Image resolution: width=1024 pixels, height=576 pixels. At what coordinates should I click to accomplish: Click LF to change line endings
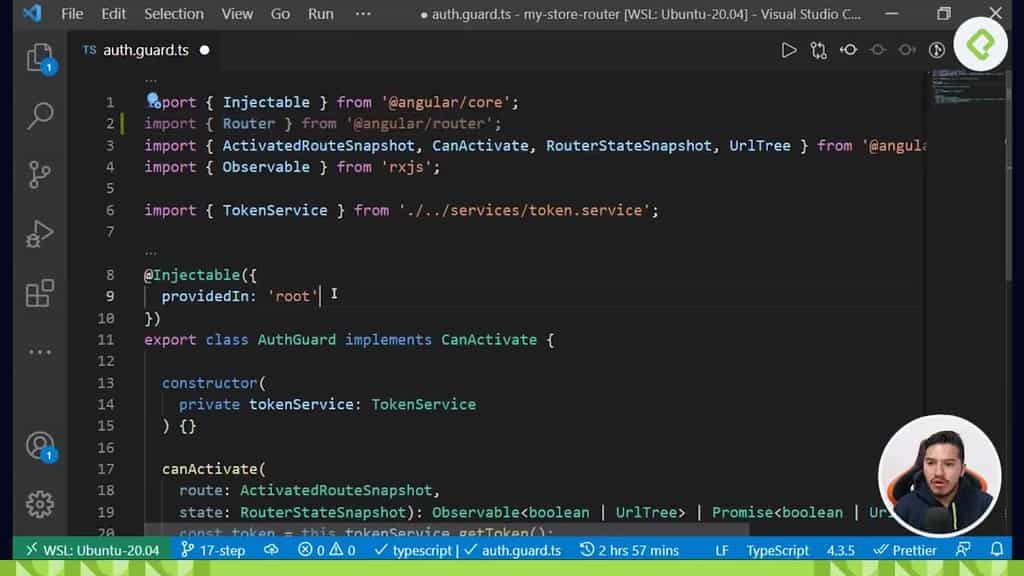coord(722,549)
